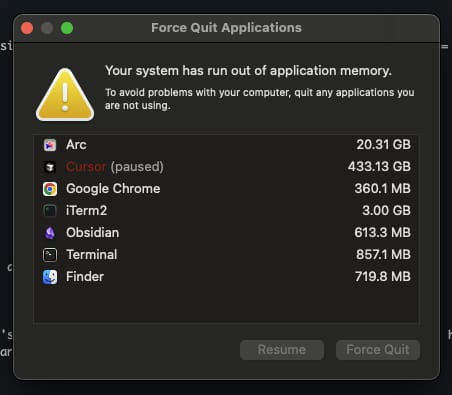Click Cursor's 433.13 GB memory value
Viewport: 452px width, 395px height.
point(379,166)
